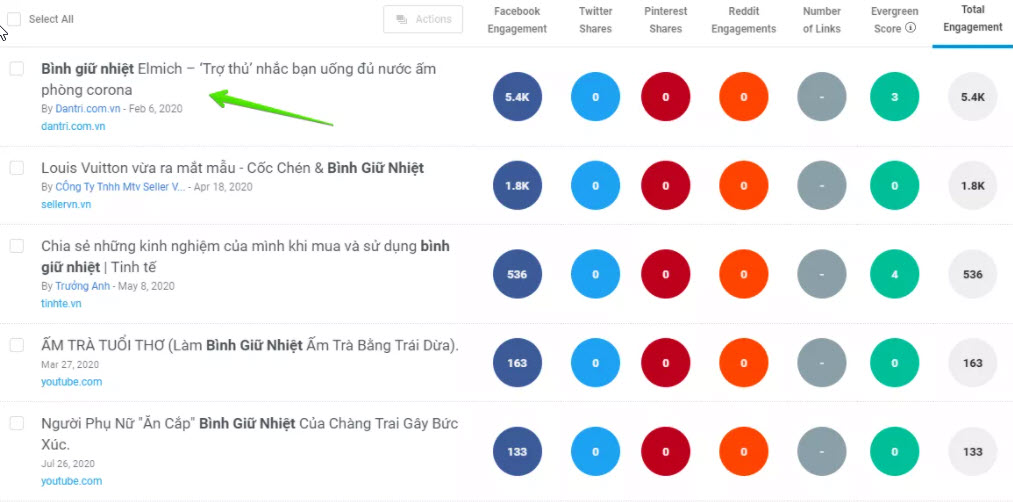
Task: Click the Evergreen Score info icon
Action: coord(911,29)
